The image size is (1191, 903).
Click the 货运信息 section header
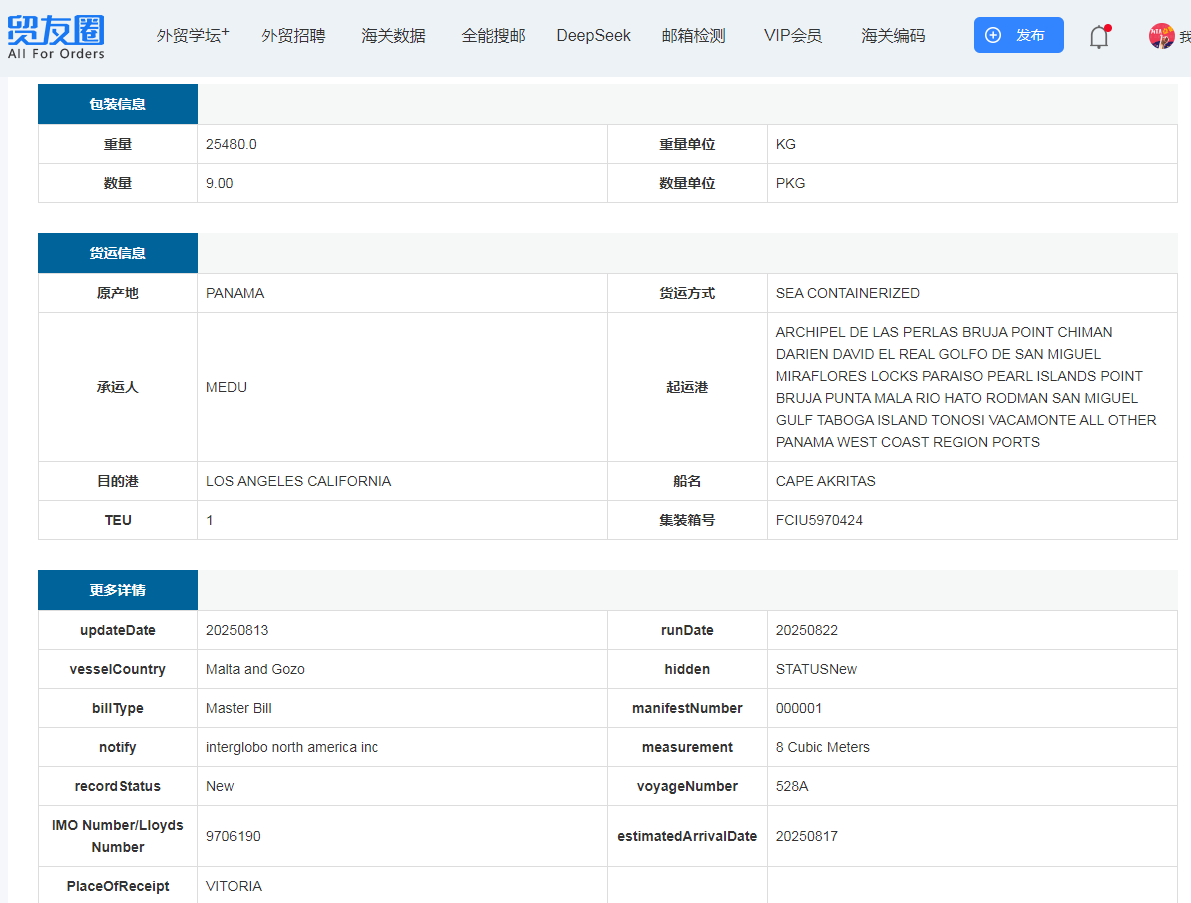tap(118, 253)
